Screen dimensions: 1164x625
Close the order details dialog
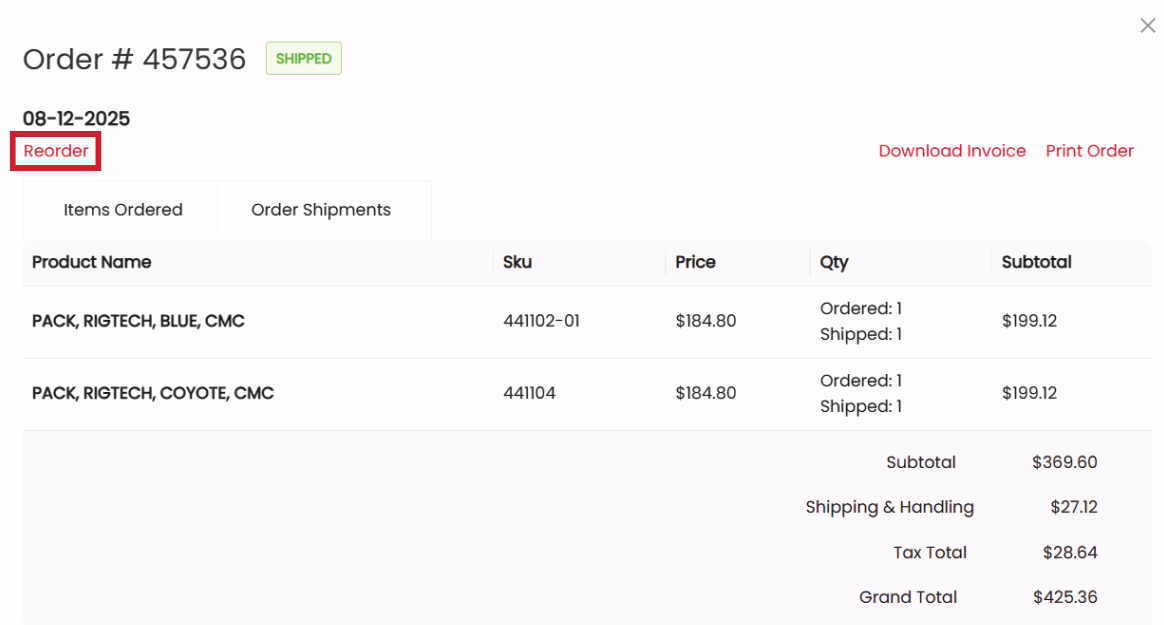[1147, 26]
